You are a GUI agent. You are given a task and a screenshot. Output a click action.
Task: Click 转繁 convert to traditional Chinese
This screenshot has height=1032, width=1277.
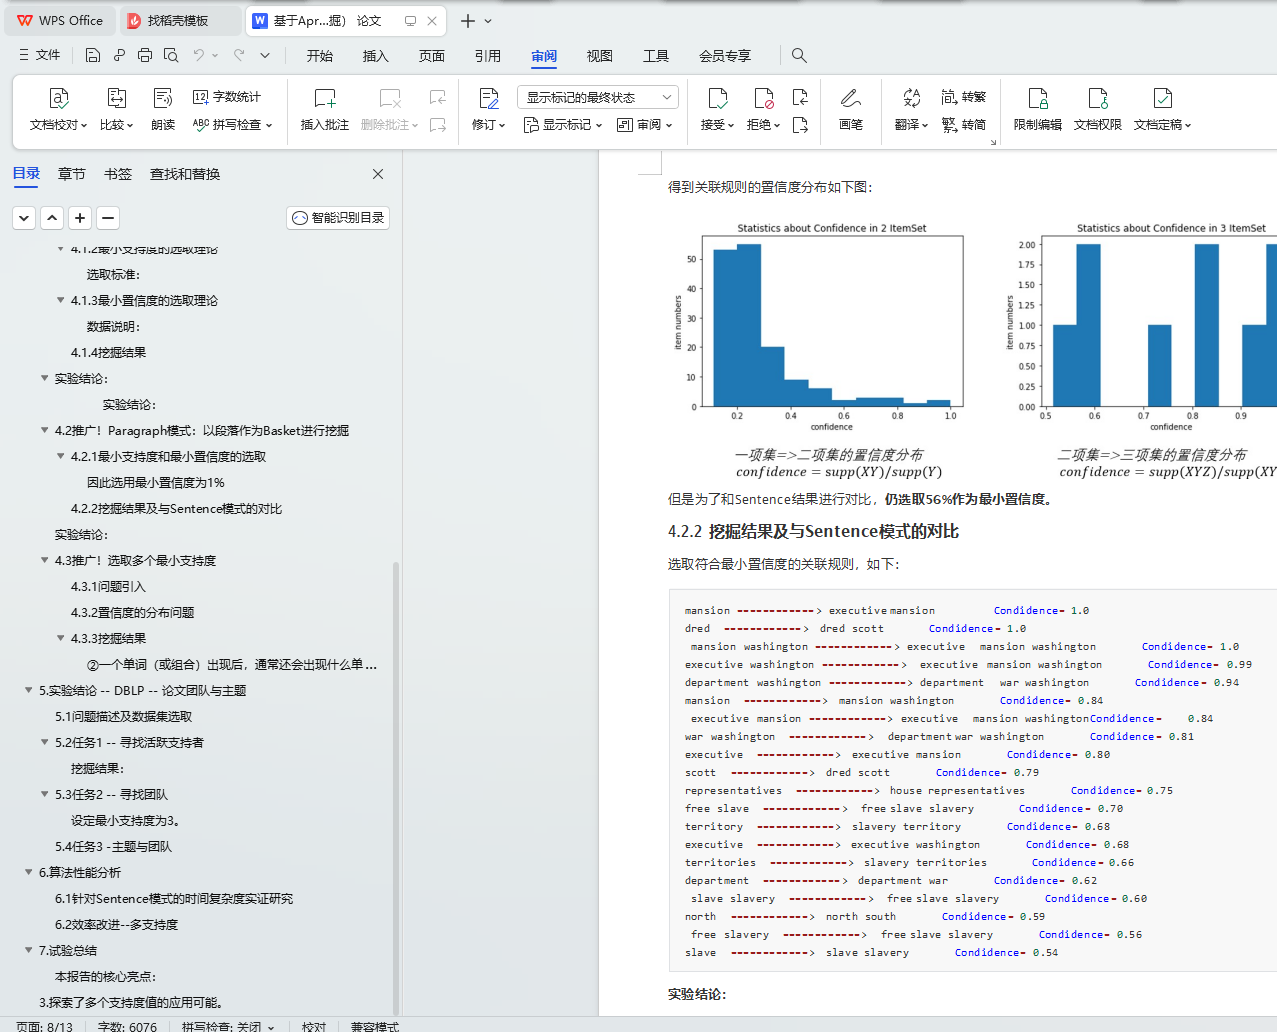click(x=964, y=97)
